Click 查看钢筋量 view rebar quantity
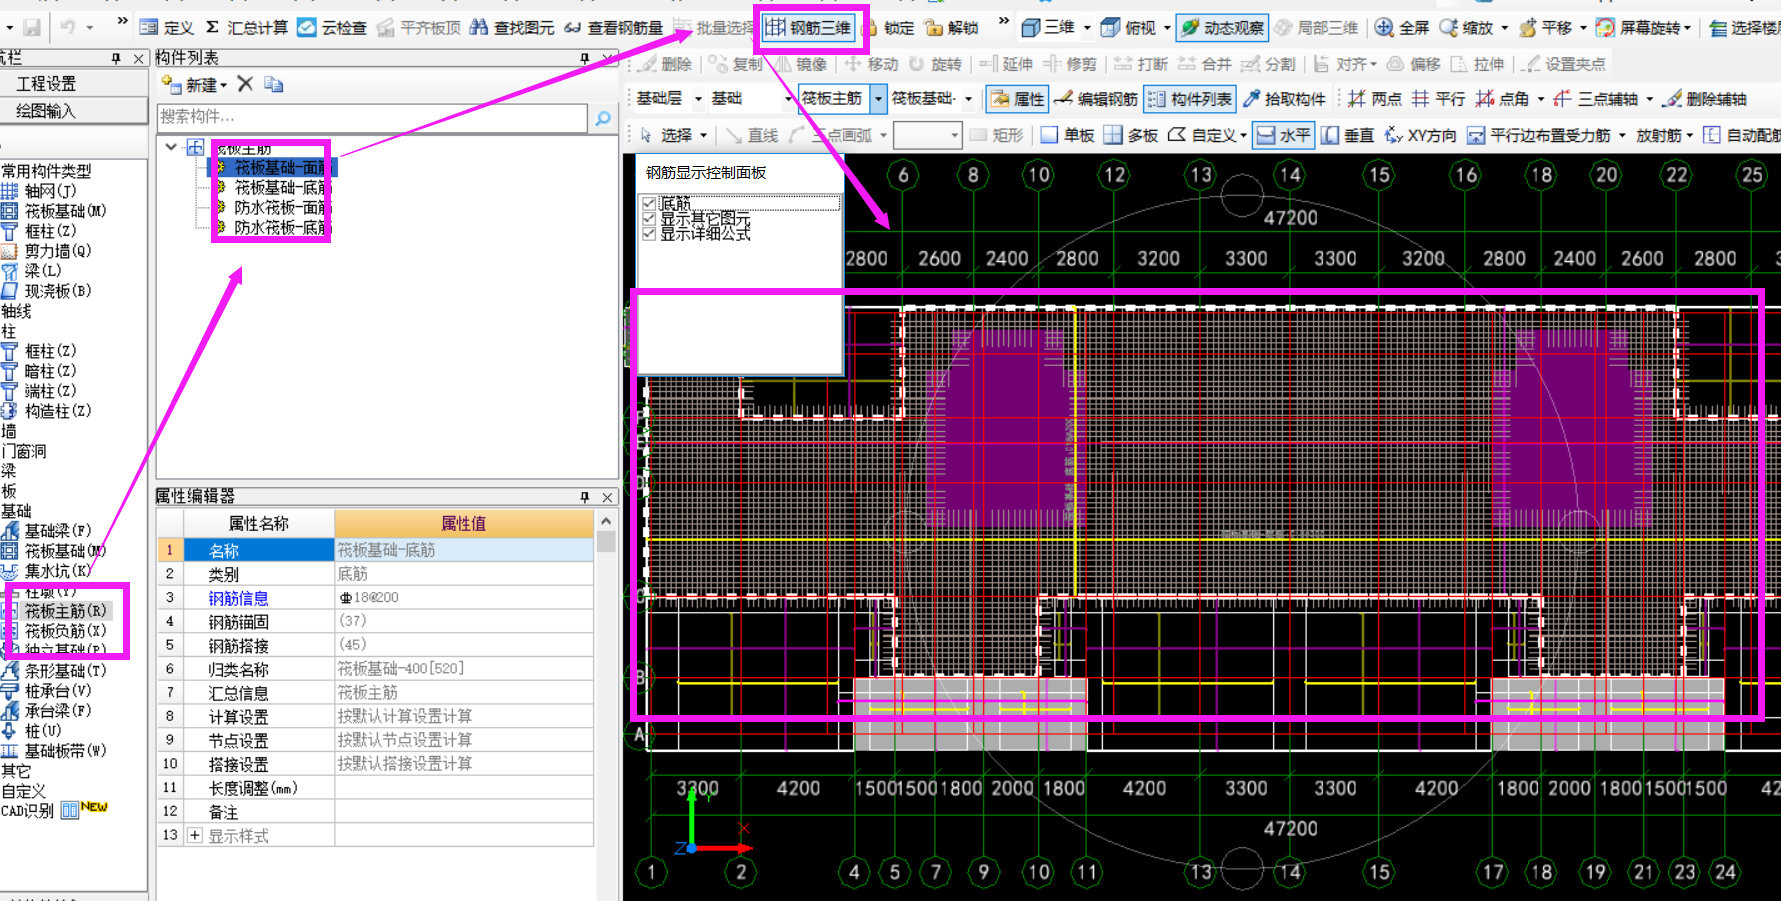The width and height of the screenshot is (1781, 901). 614,28
